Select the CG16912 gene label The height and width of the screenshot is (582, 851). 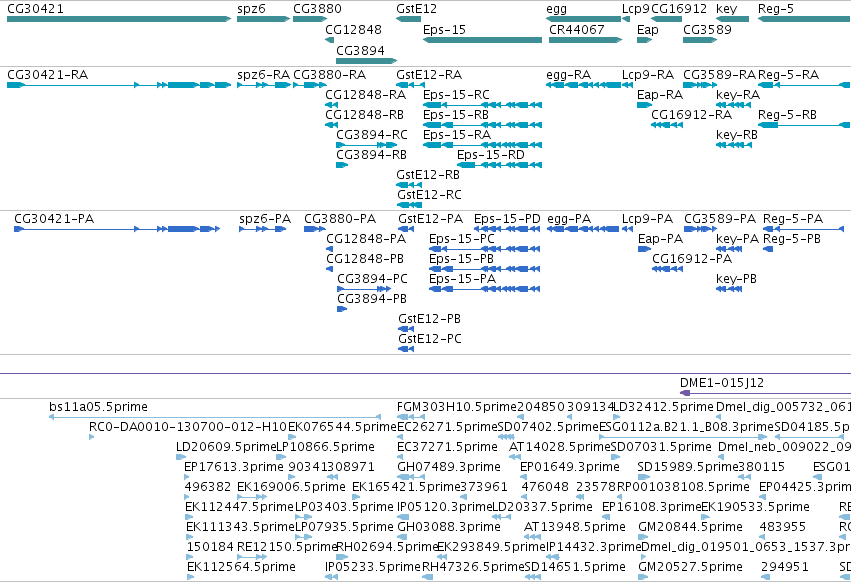click(678, 9)
